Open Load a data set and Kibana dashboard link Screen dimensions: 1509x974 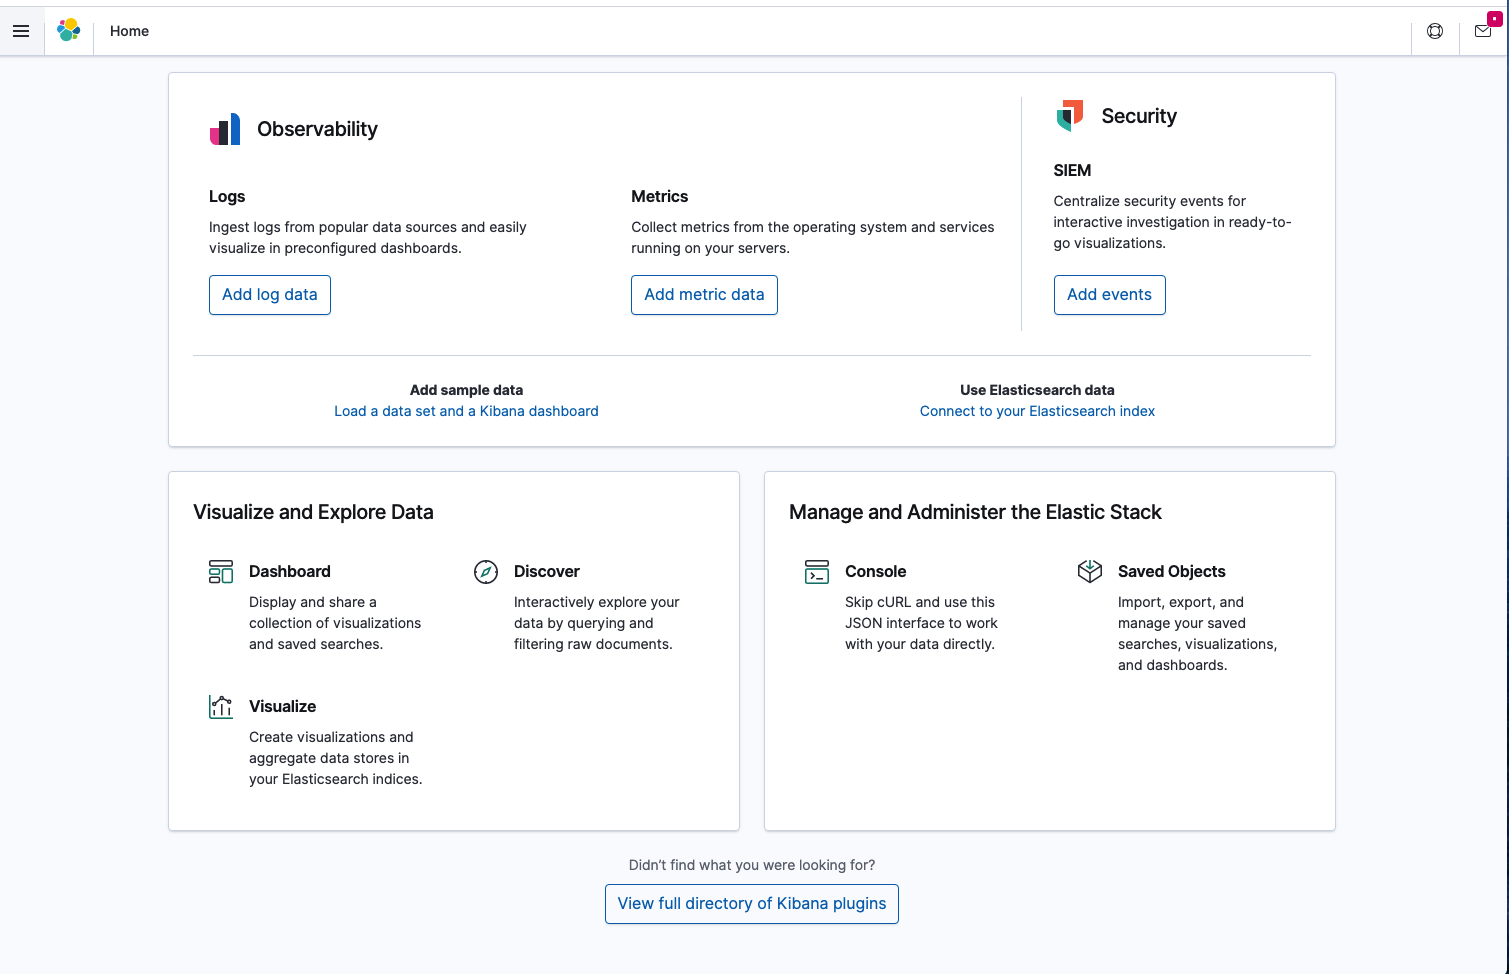pos(466,411)
